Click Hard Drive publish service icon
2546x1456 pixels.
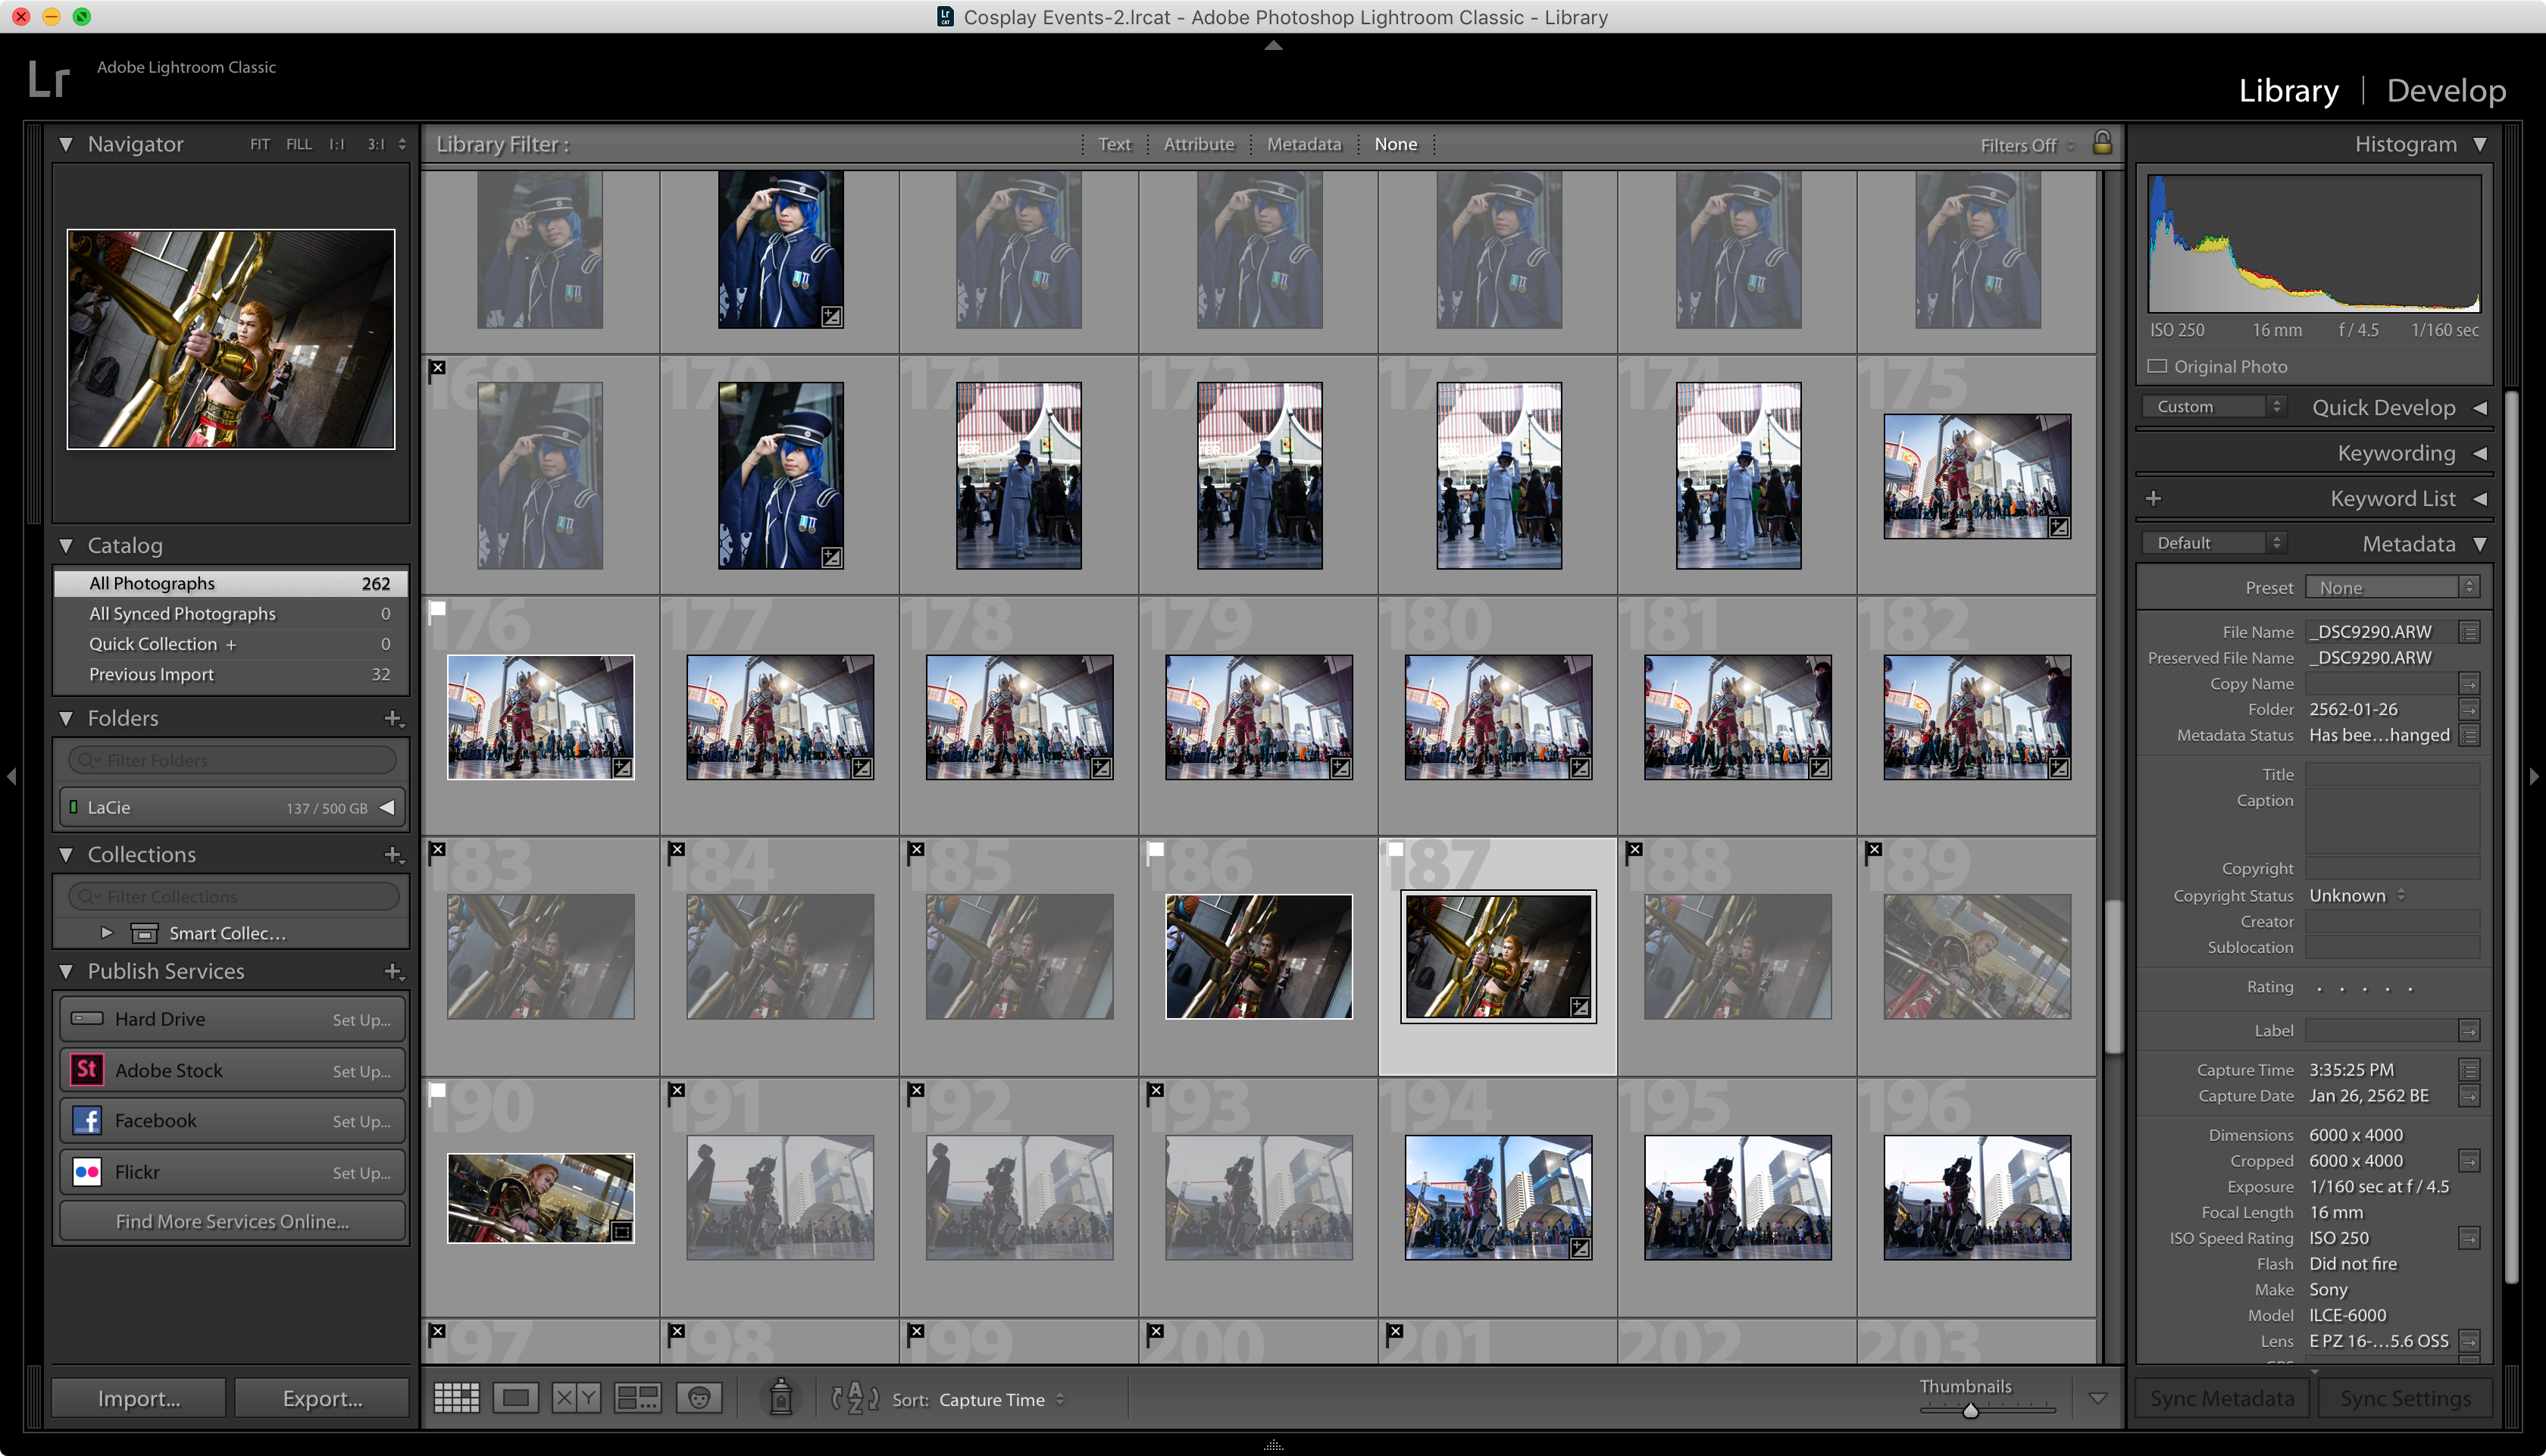86,1019
